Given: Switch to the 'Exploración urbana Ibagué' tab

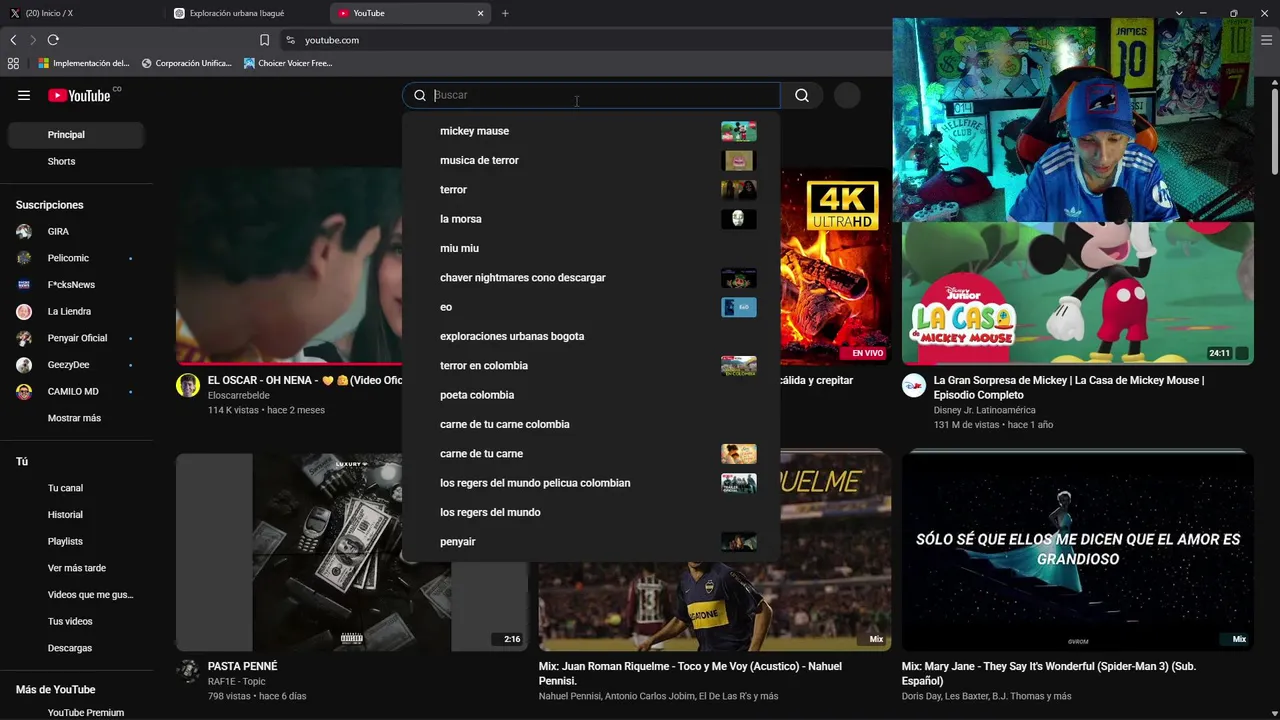Looking at the screenshot, I should click(247, 13).
